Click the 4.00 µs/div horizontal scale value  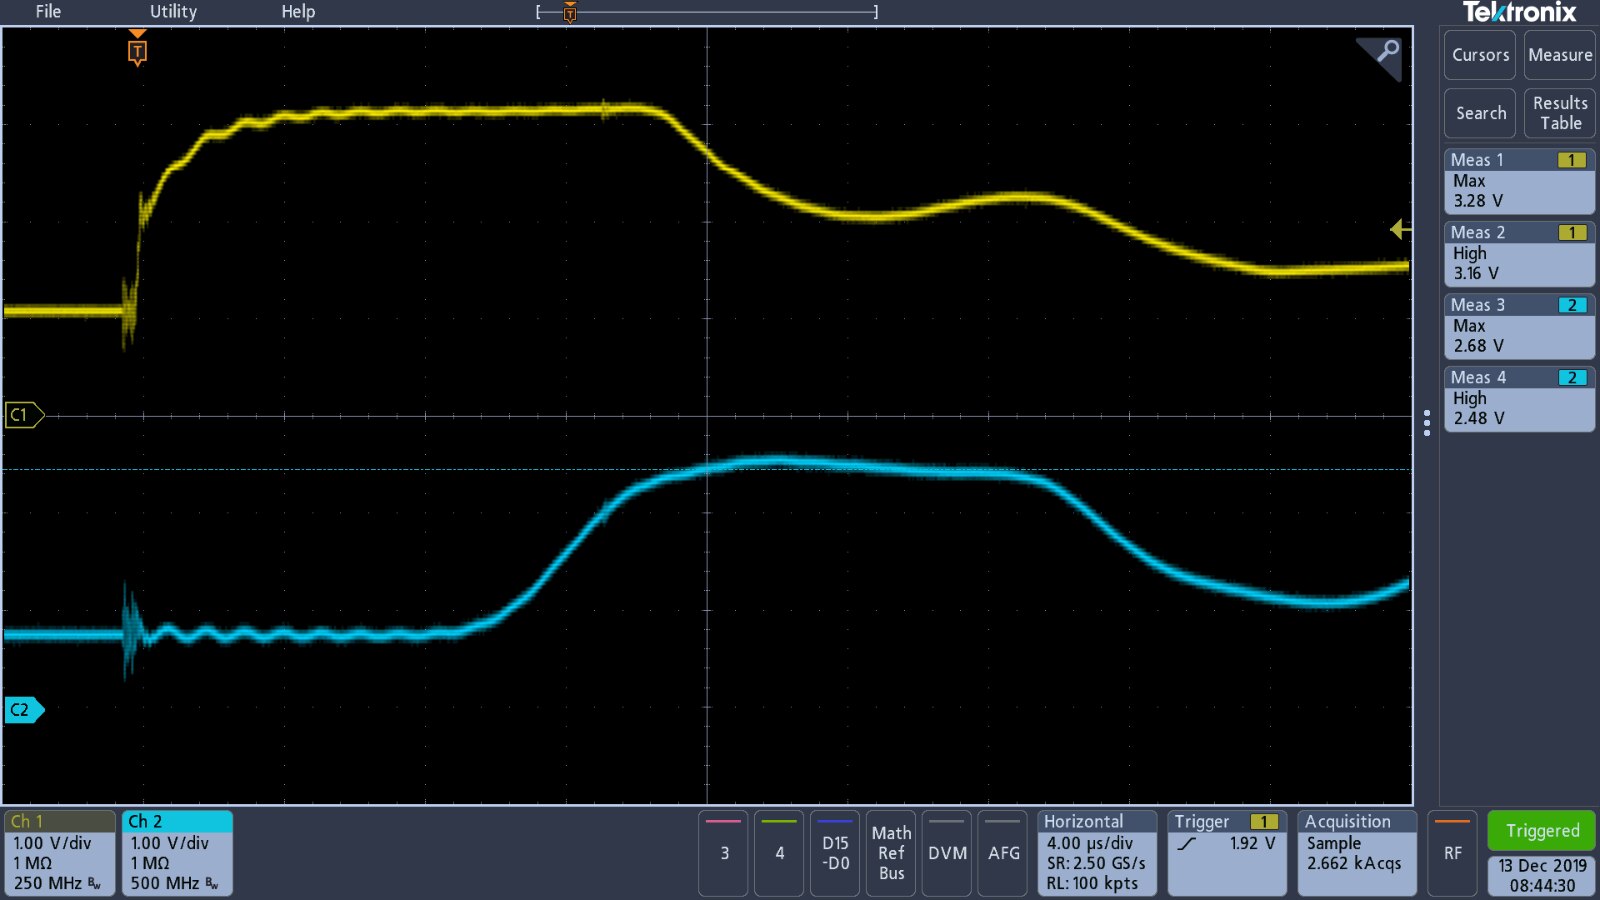[1090, 844]
